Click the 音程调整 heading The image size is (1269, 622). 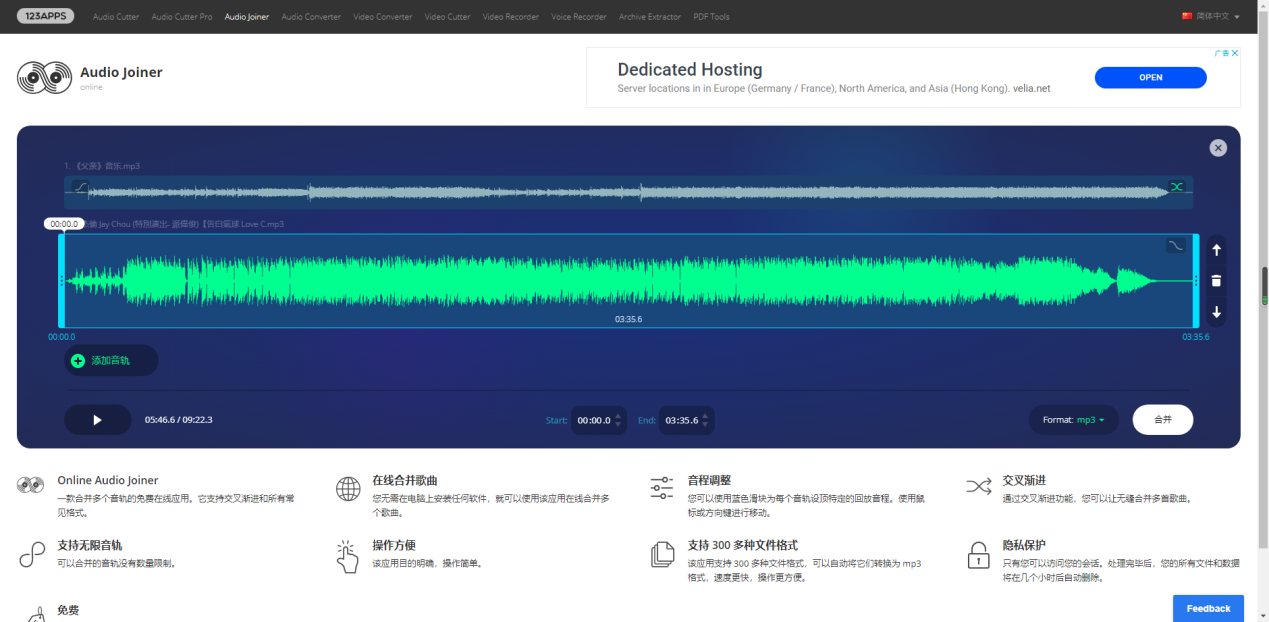coord(709,480)
